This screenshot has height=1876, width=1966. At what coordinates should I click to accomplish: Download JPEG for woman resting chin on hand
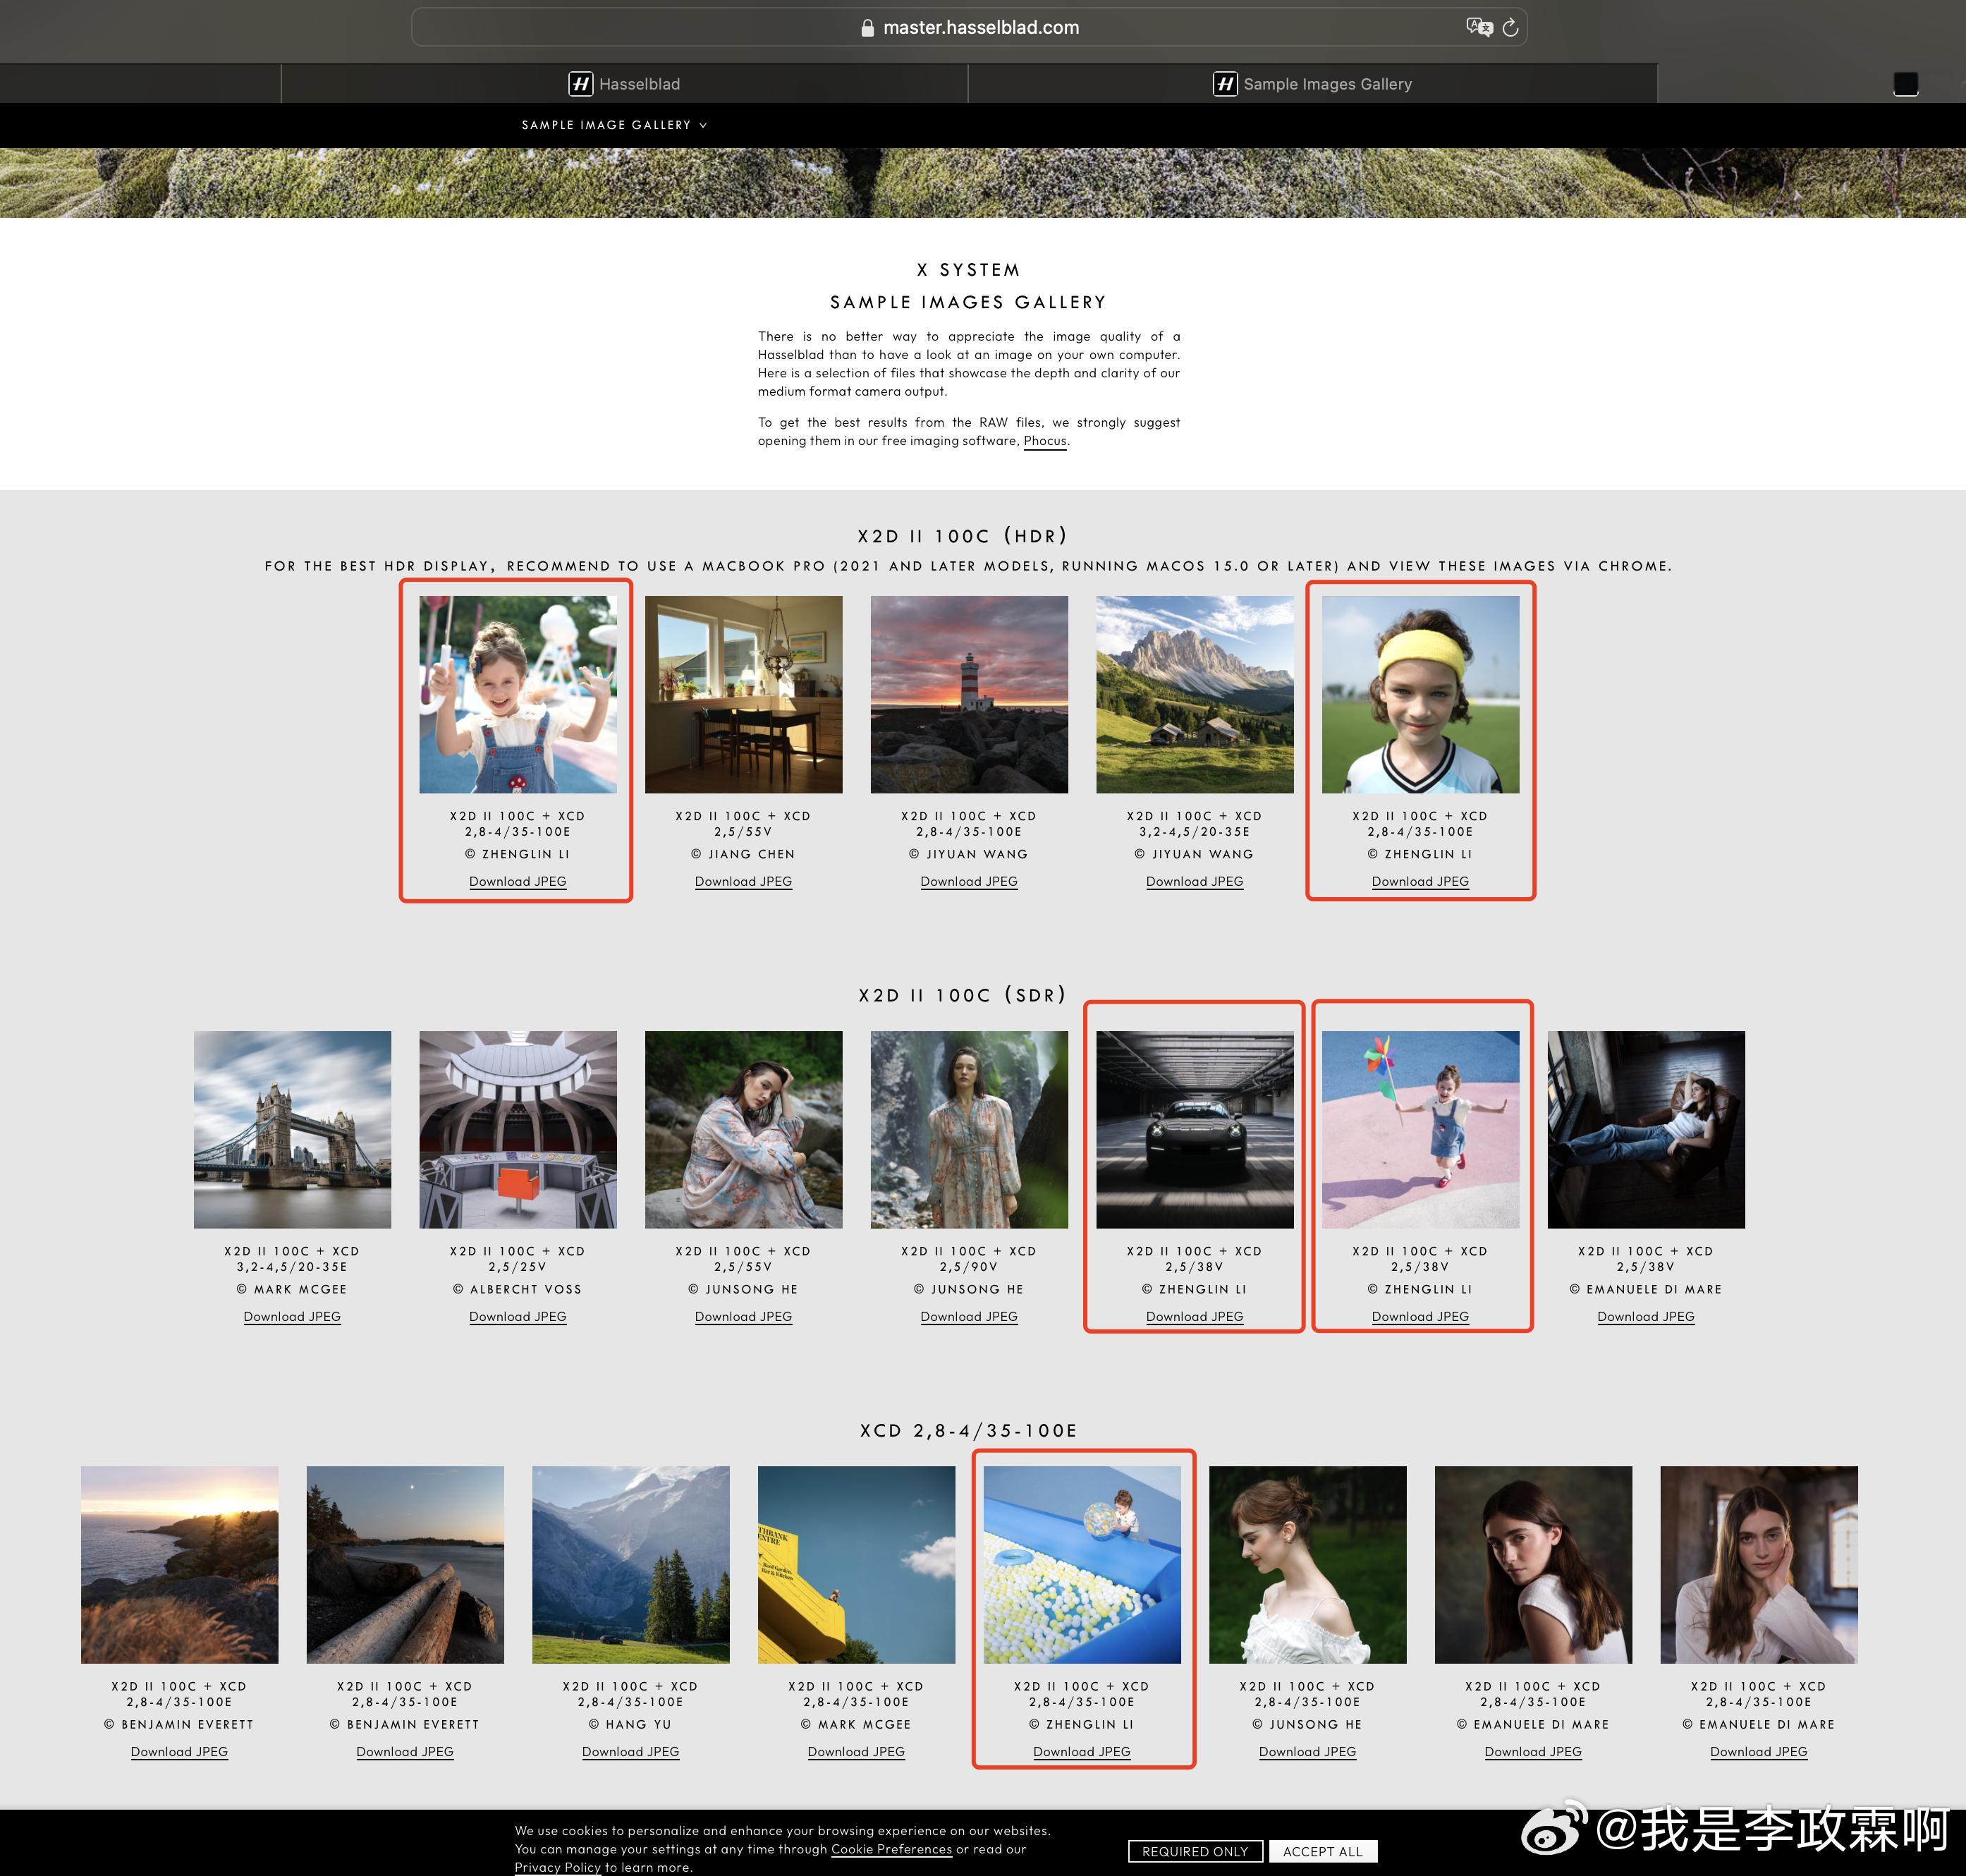click(x=1759, y=1751)
